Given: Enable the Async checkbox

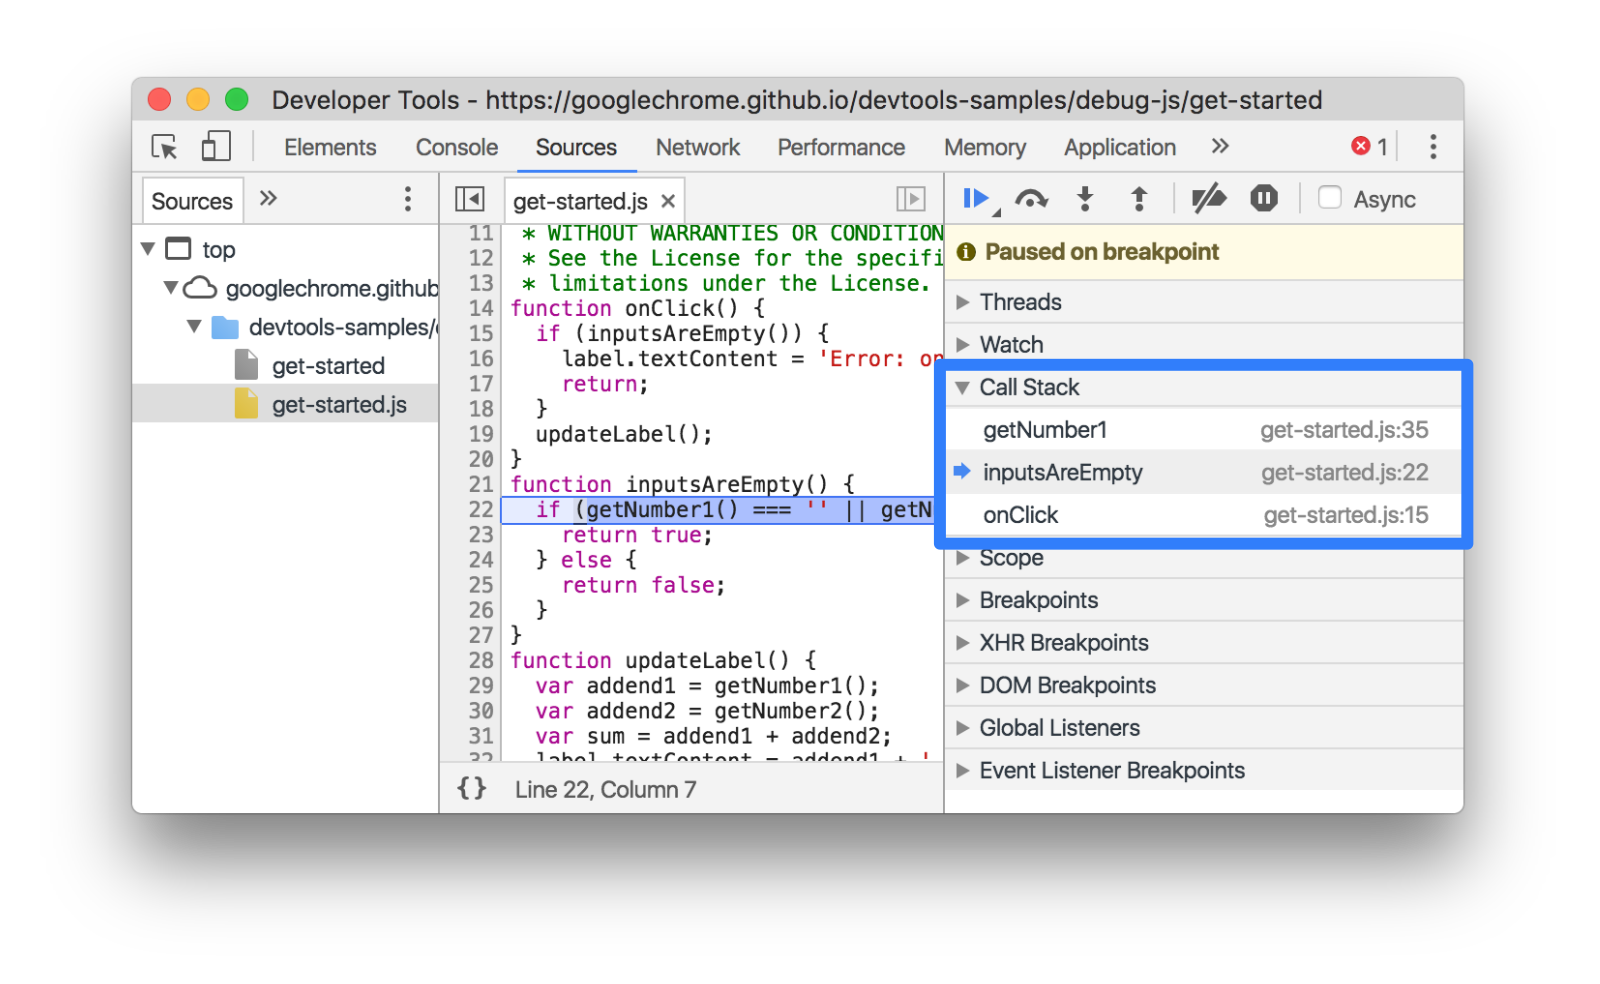Looking at the screenshot, I should click(x=1330, y=198).
